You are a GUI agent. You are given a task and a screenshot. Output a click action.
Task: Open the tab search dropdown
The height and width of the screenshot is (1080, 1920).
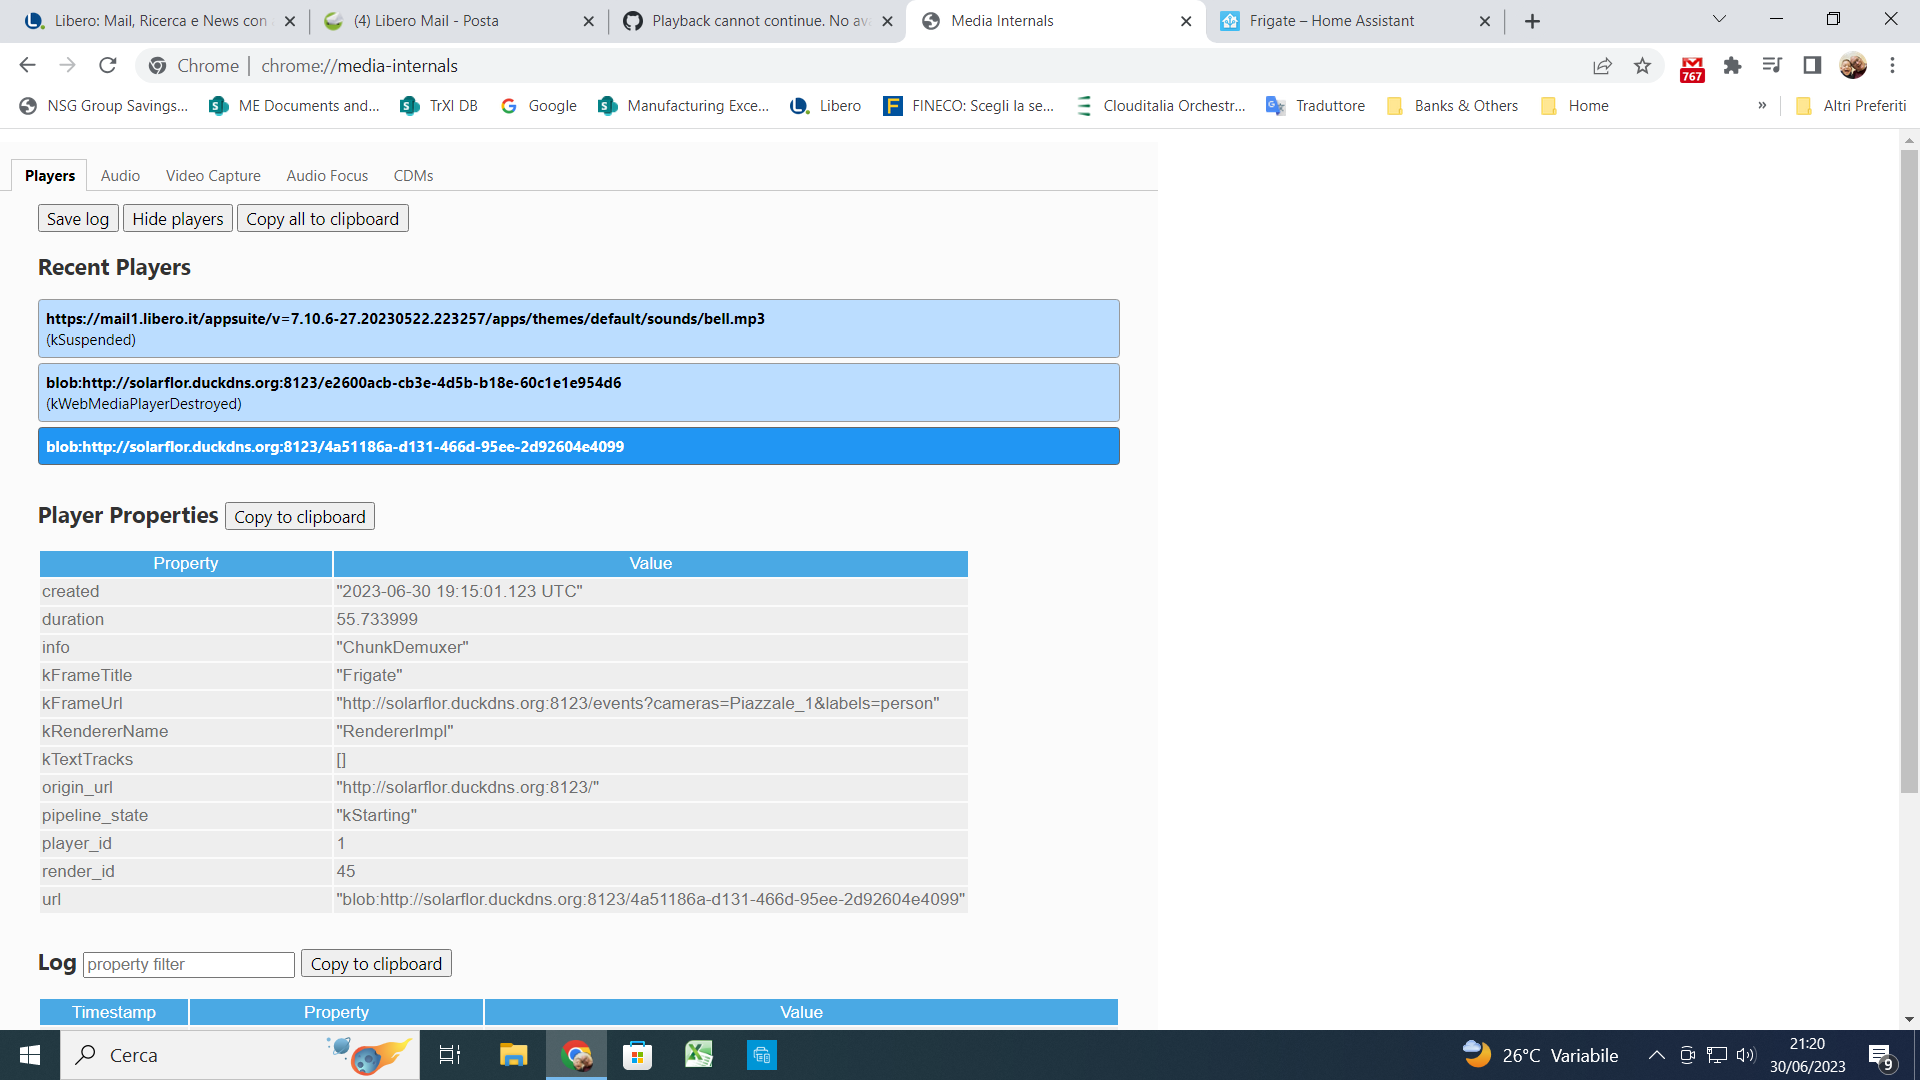pos(1718,19)
